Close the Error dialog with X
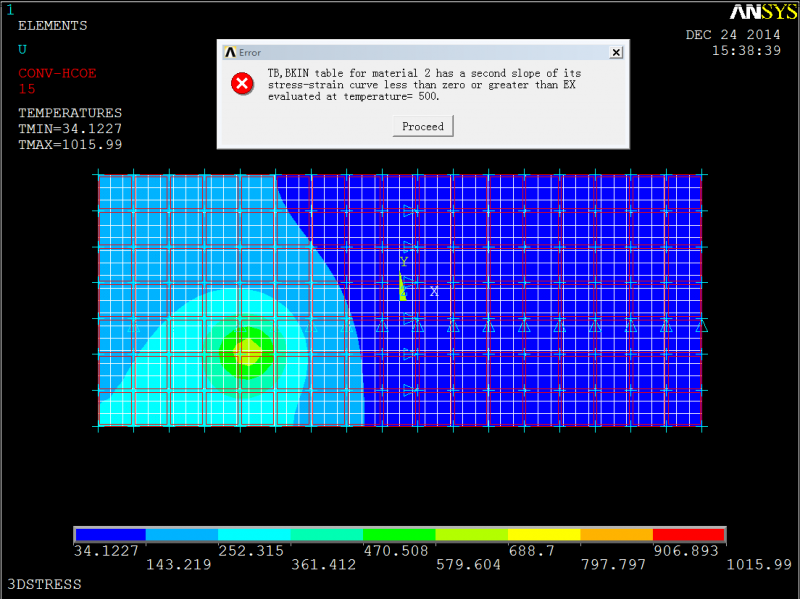 pos(616,52)
